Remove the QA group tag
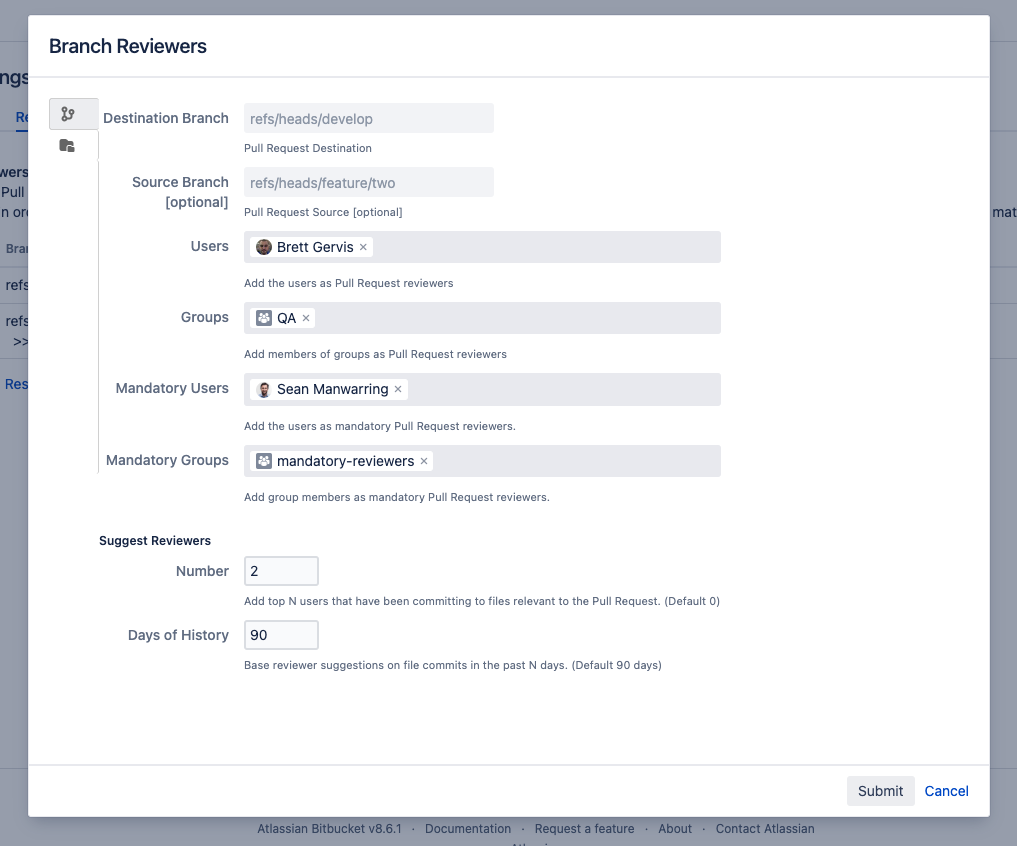1017x846 pixels. [306, 318]
